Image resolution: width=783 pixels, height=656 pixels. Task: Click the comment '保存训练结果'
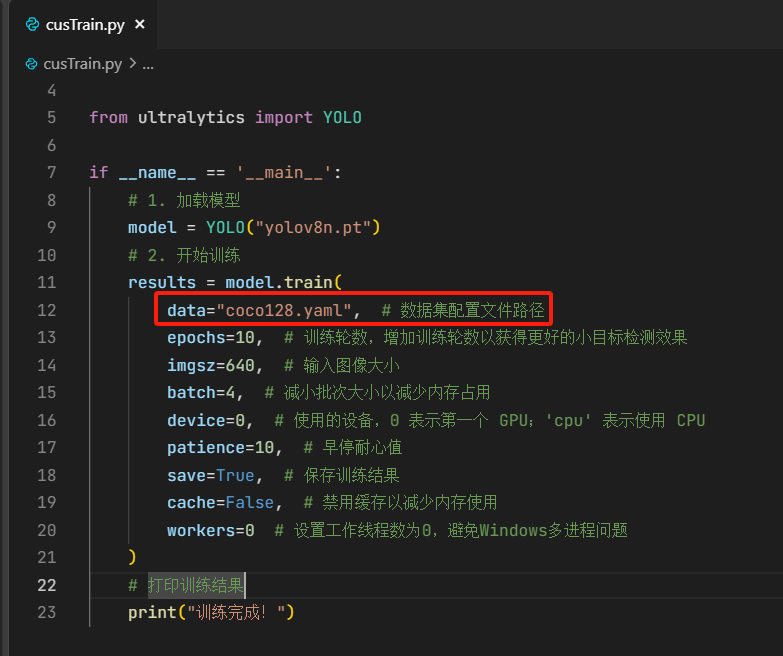(351, 475)
